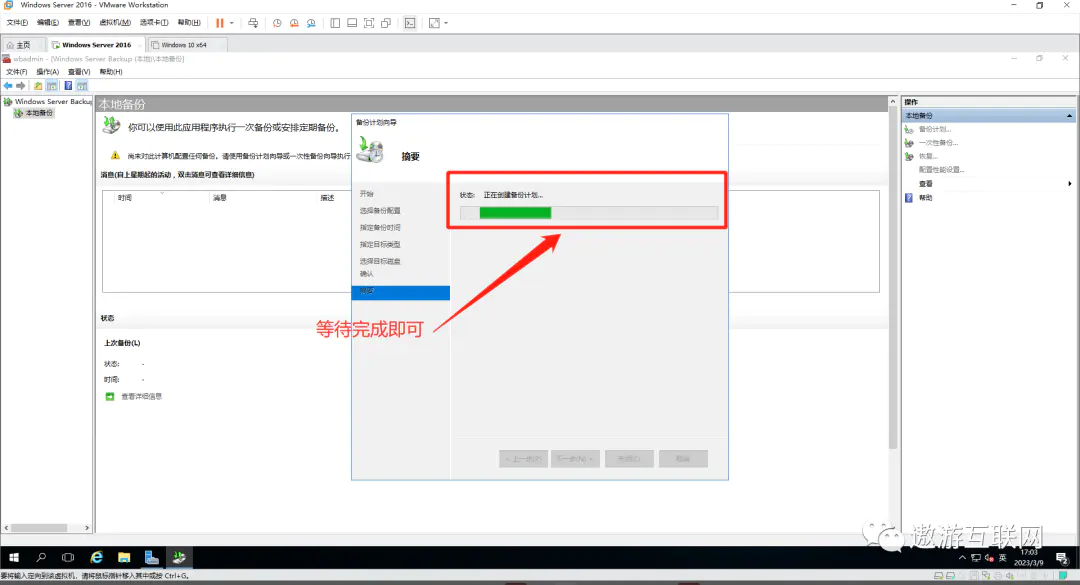This screenshot has width=1080, height=585.
Task: Open the Windows Start button in the guest
Action: click(x=14, y=557)
